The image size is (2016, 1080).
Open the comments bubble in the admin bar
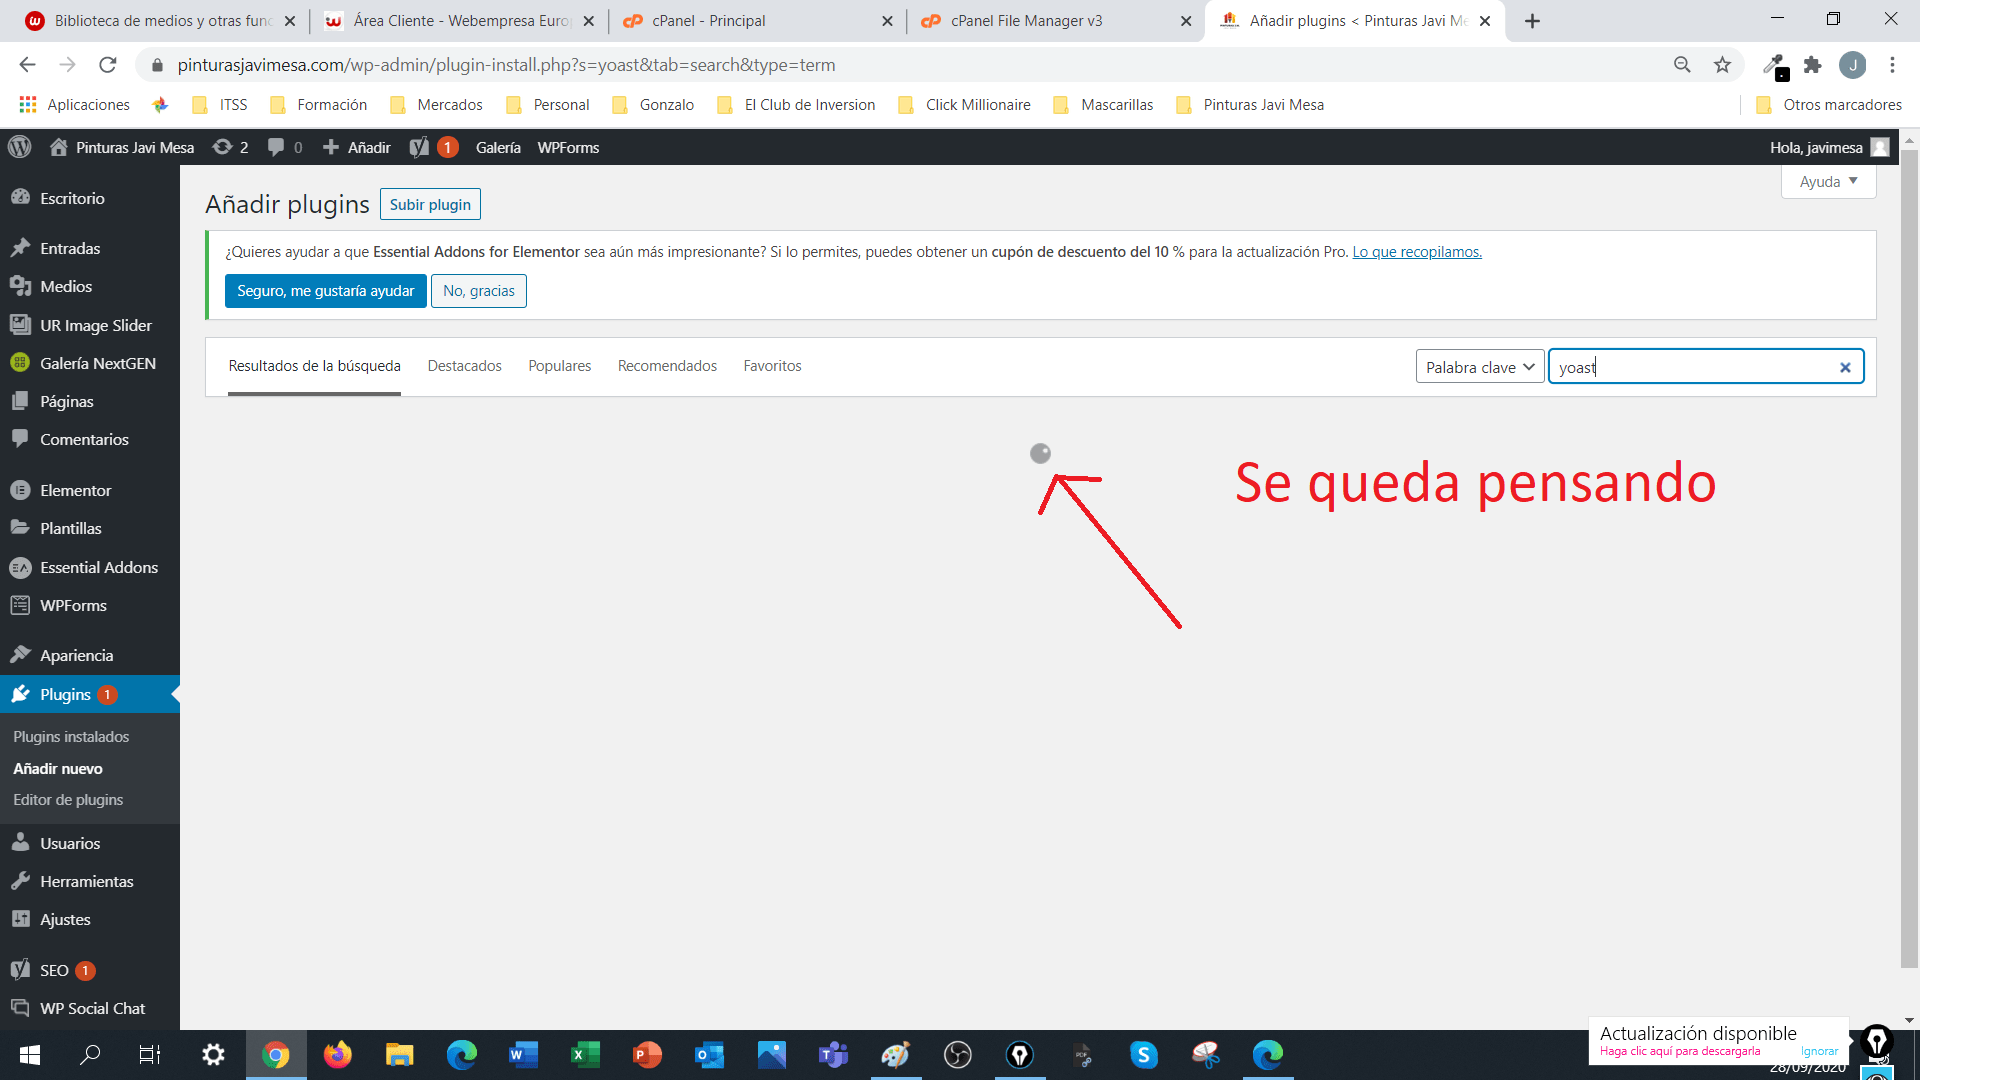(285, 147)
